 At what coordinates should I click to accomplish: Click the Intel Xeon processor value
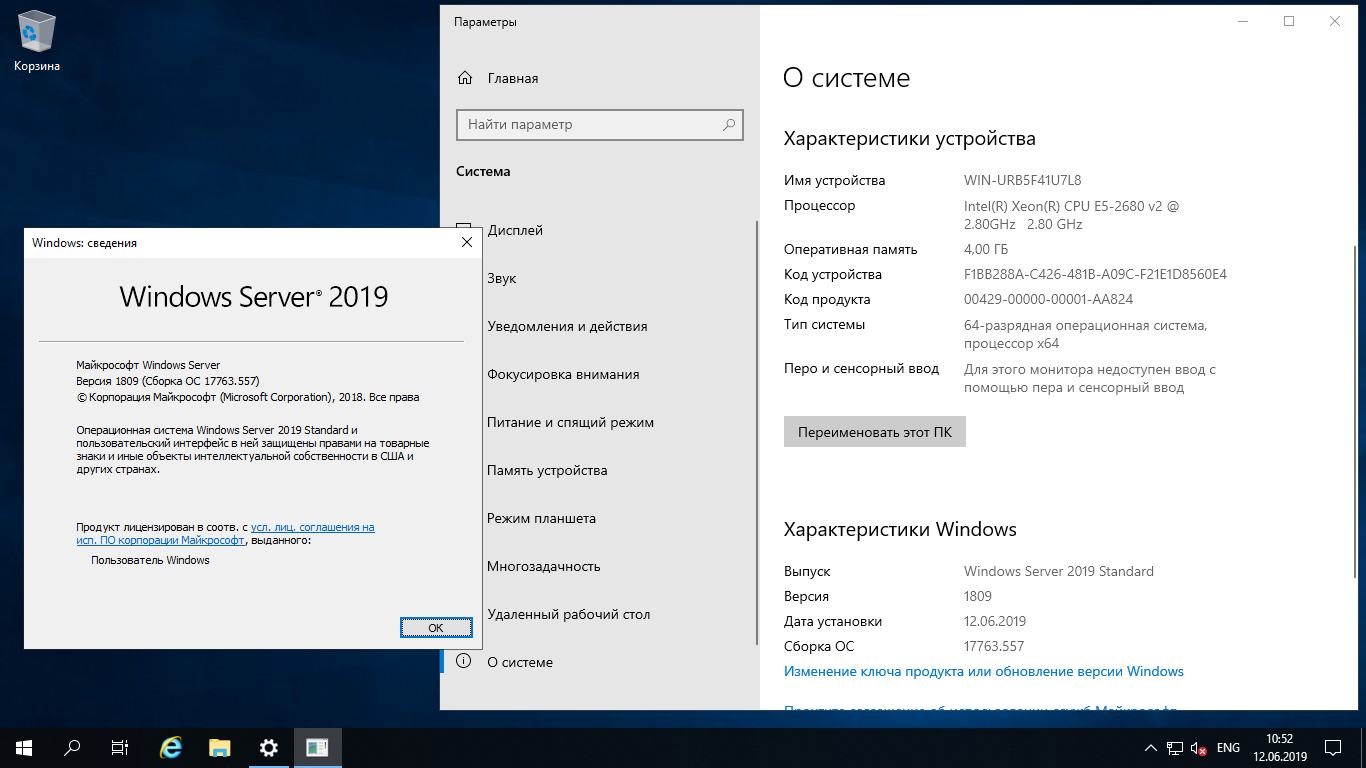[x=1072, y=215]
